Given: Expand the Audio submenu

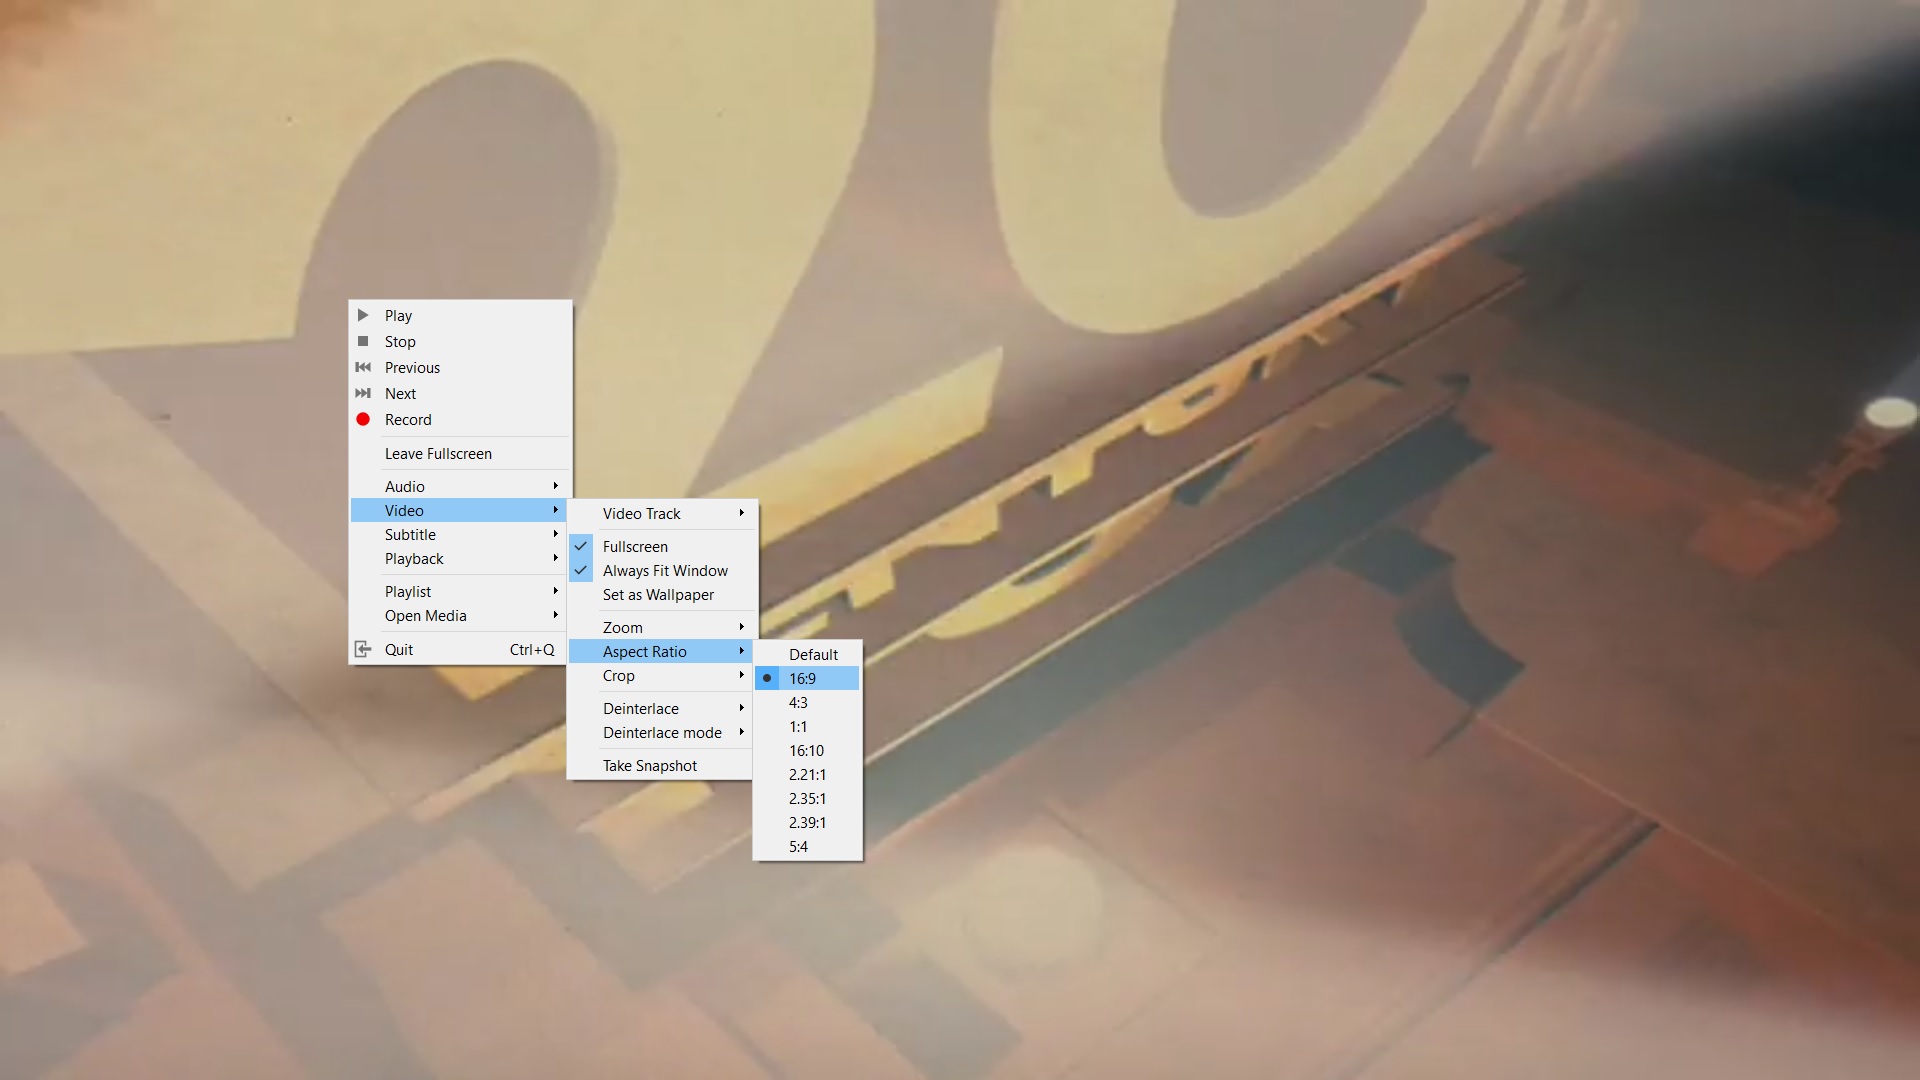Looking at the screenshot, I should click(460, 486).
